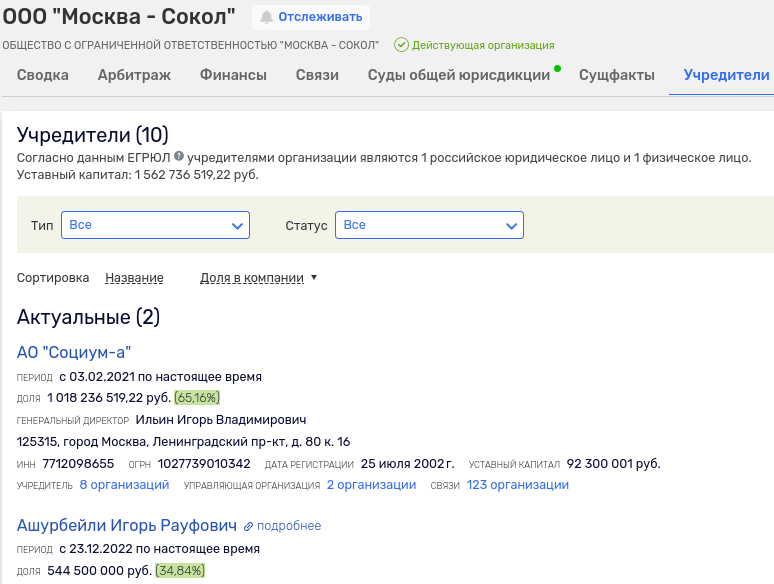The height and width of the screenshot is (584, 774).
Task: Open Суды общей юрисдикции tab
Action: pos(459,75)
